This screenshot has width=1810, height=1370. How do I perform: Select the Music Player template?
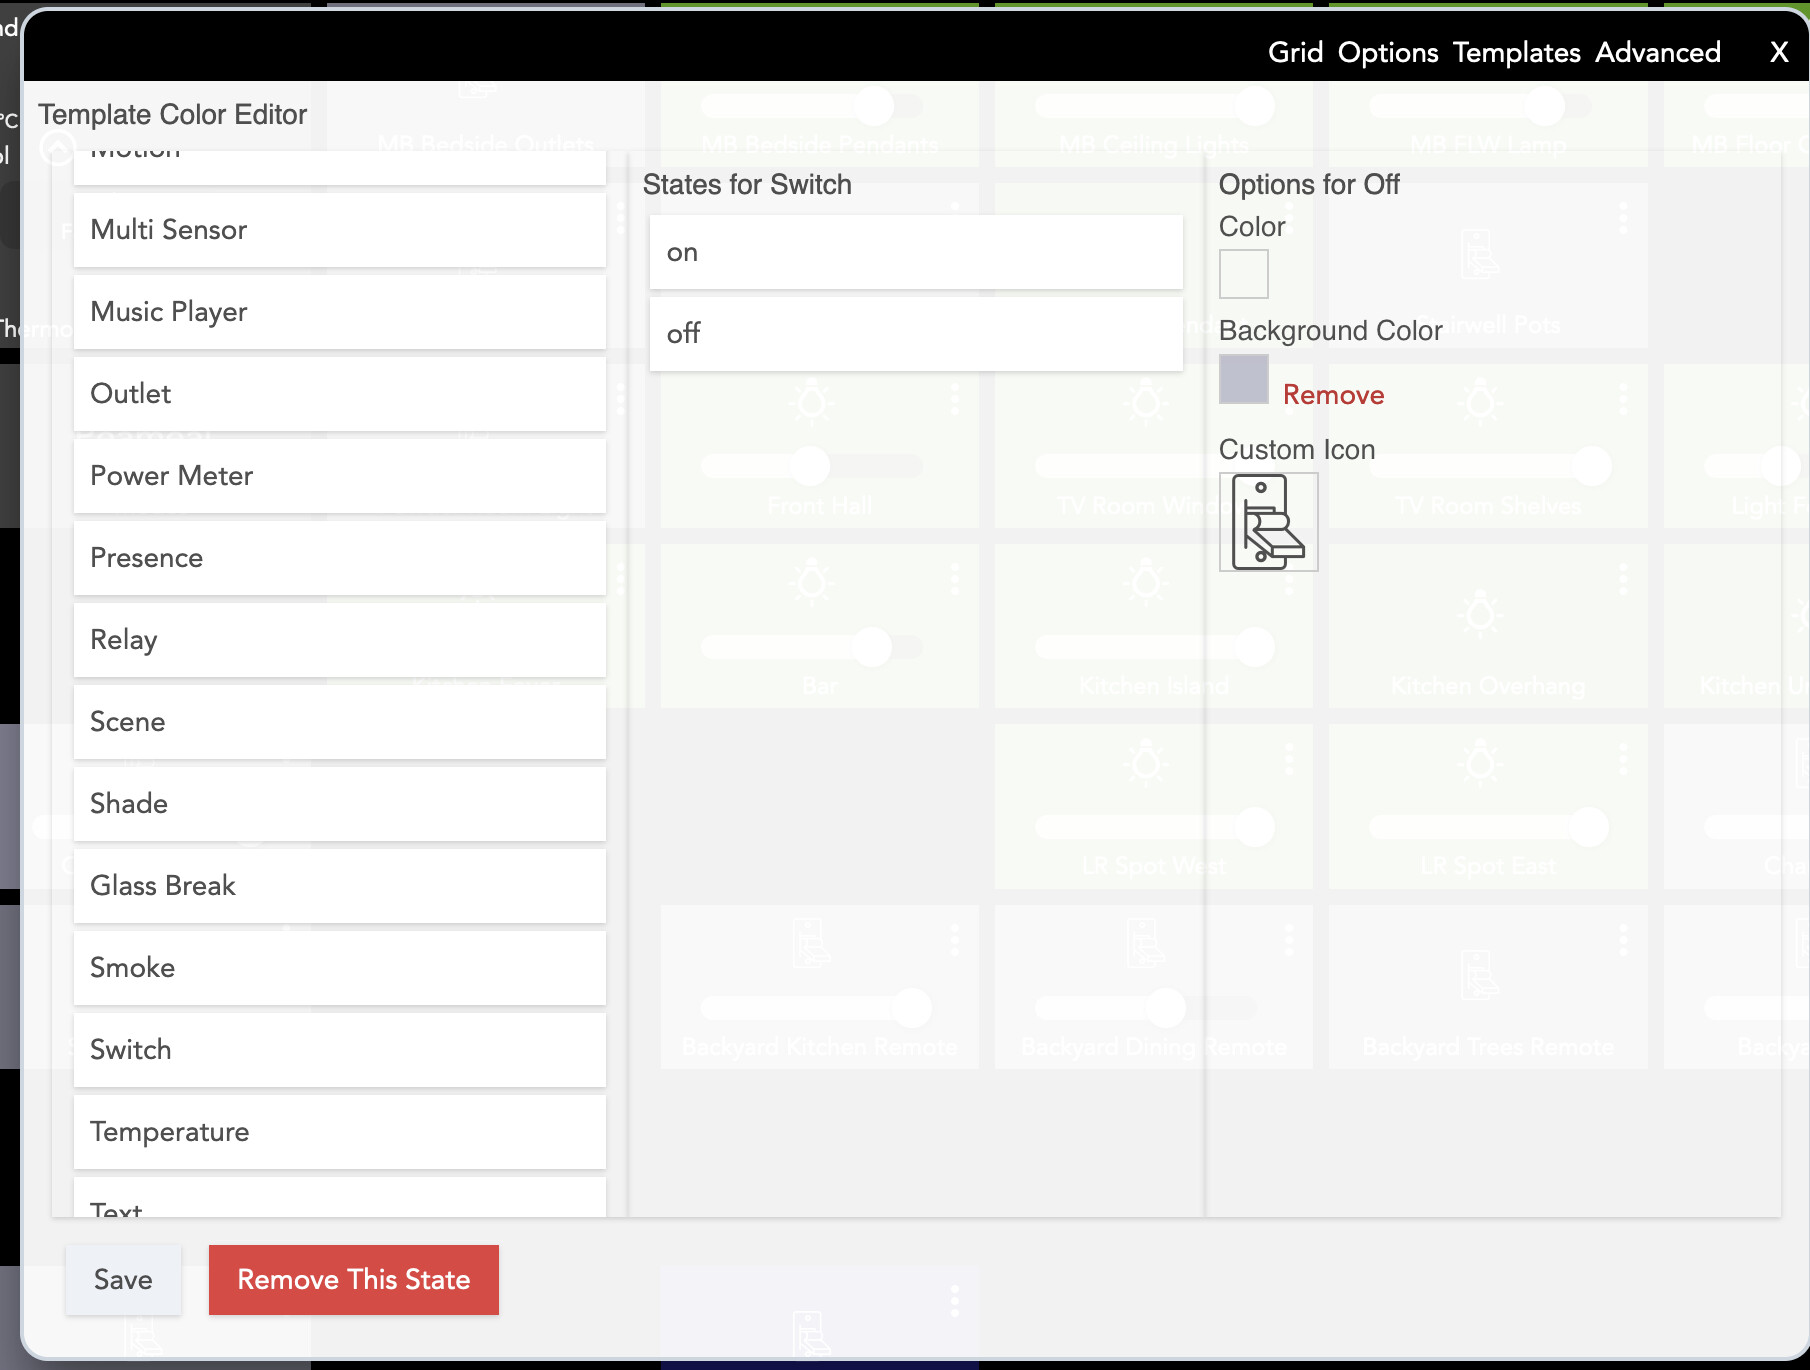coord(340,312)
